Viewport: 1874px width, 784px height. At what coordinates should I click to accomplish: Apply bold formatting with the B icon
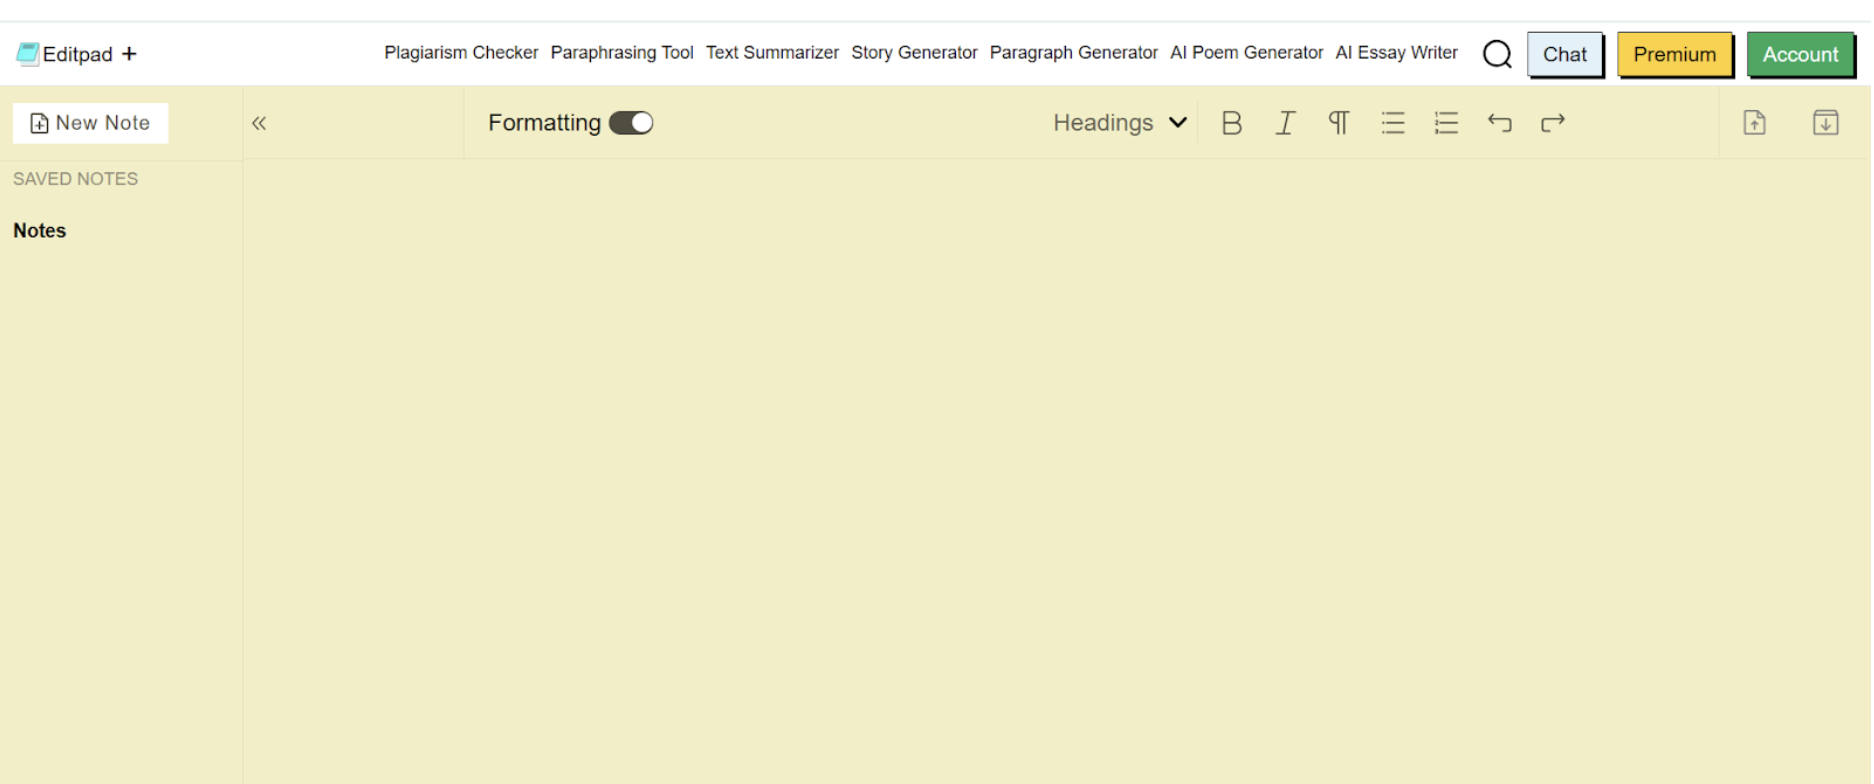point(1231,123)
